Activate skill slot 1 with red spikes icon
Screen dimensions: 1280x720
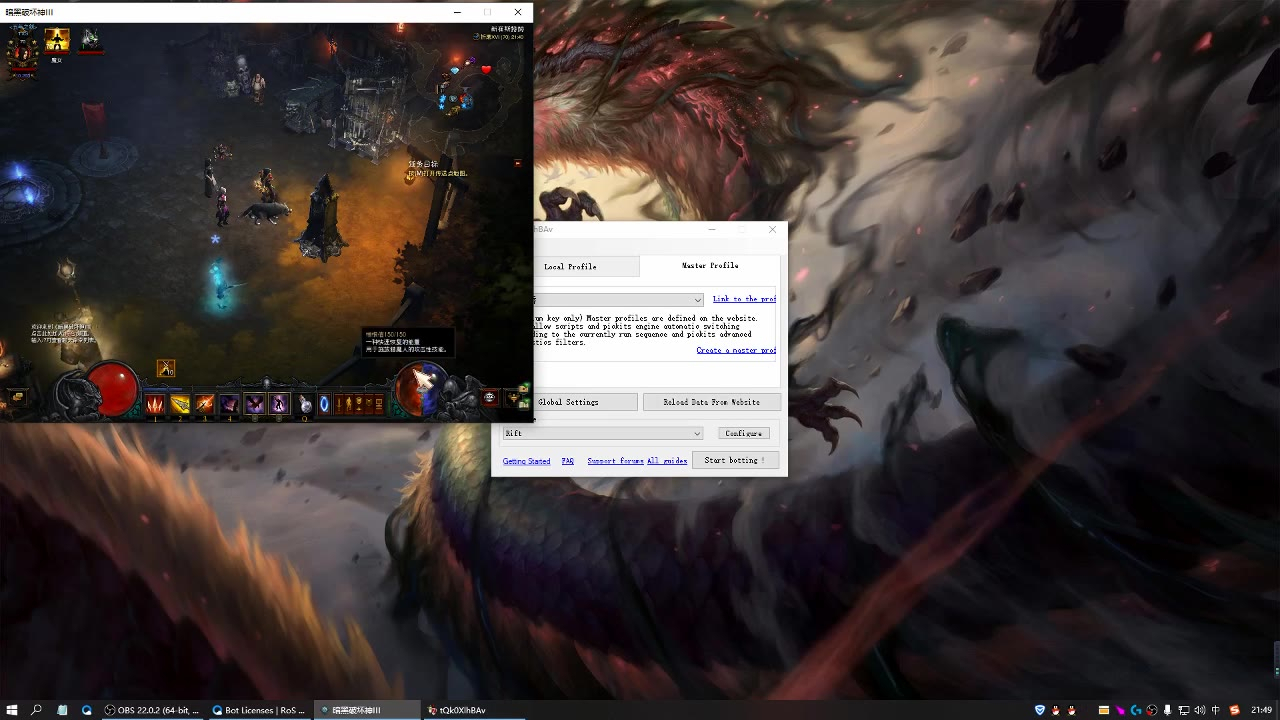pyautogui.click(x=155, y=404)
